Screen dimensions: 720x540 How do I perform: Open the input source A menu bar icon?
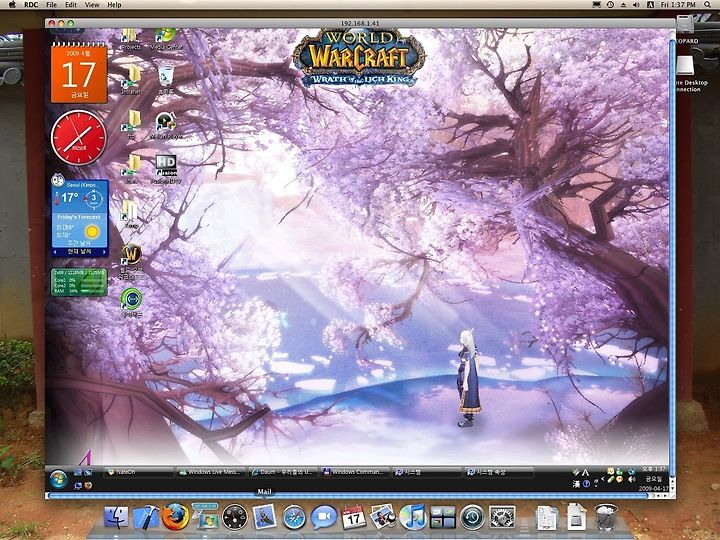(650, 5)
